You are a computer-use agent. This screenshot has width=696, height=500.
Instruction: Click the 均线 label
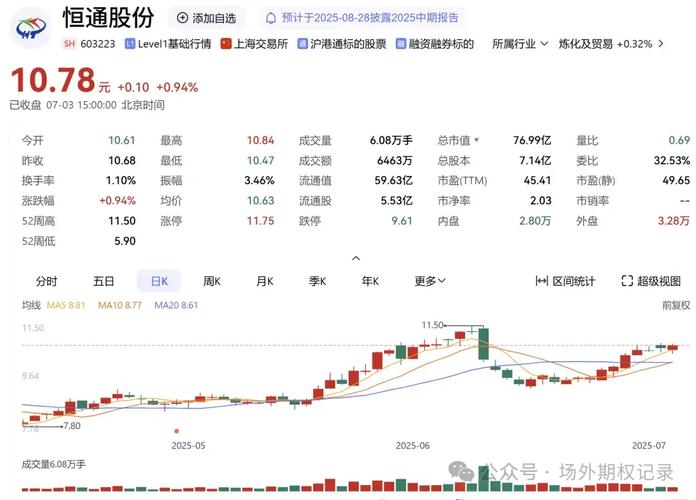click(31, 306)
